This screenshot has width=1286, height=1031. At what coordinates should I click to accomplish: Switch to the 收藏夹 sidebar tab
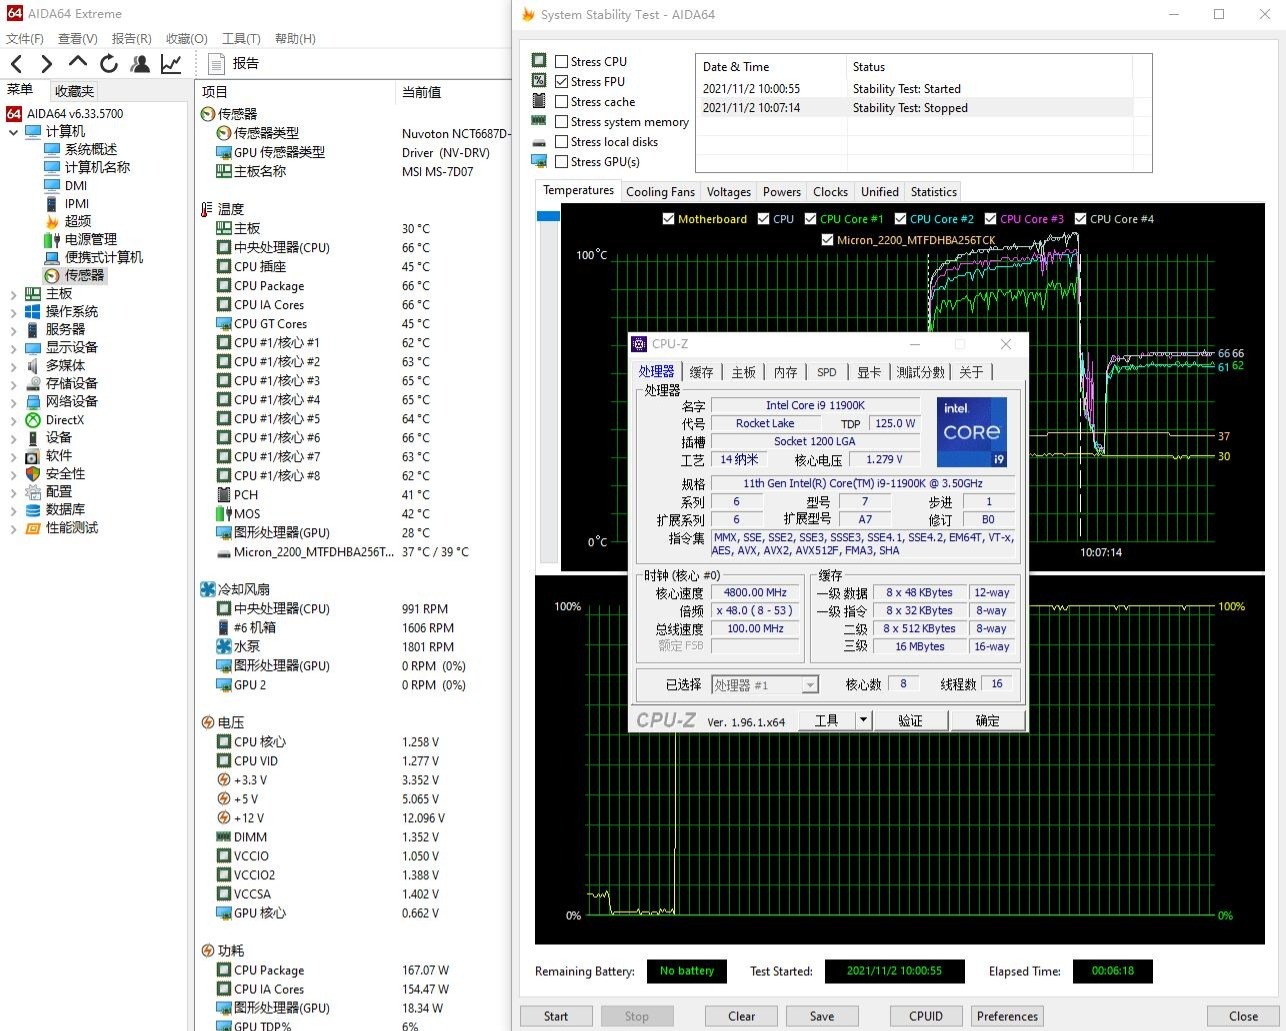pyautogui.click(x=74, y=91)
